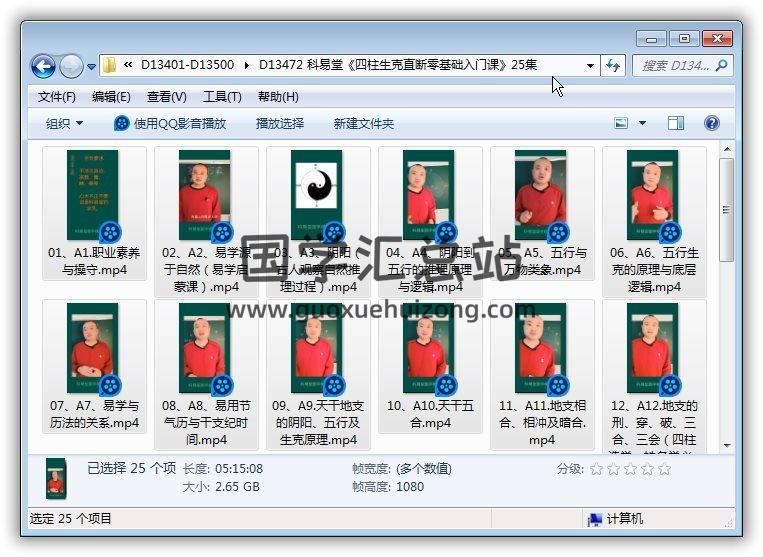Open the address bar history dropdown
763x557 pixels.
(x=590, y=65)
